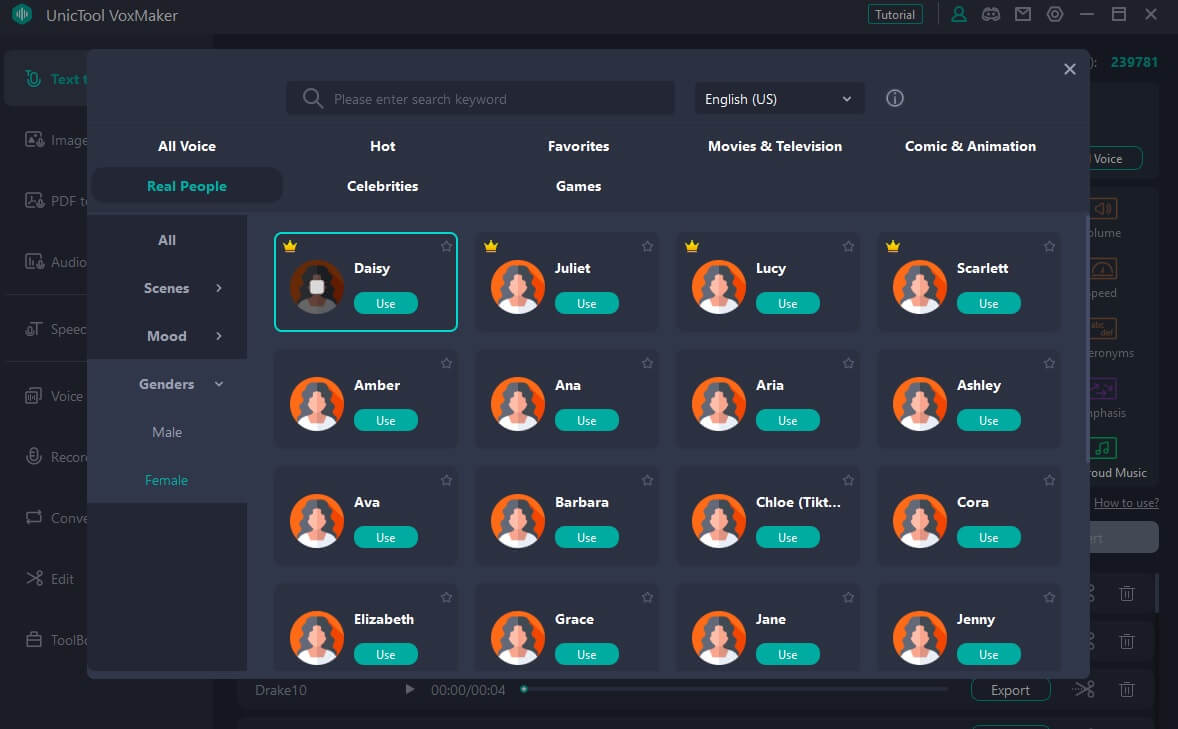Use the Chloe (Tikt...) voice
Screen dimensions: 1178x729
point(787,537)
